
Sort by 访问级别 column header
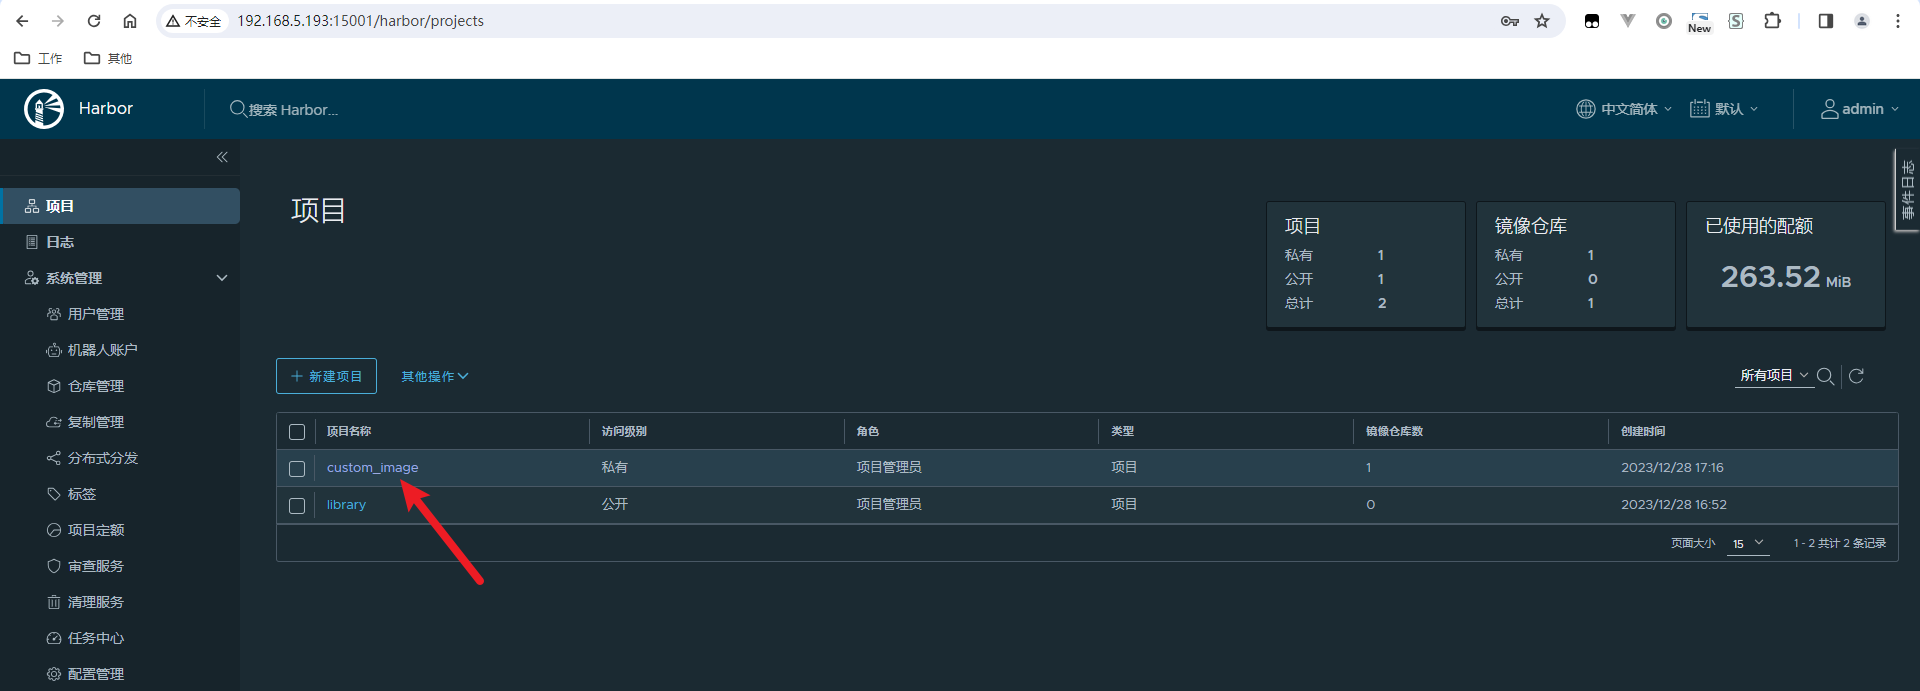click(x=624, y=431)
